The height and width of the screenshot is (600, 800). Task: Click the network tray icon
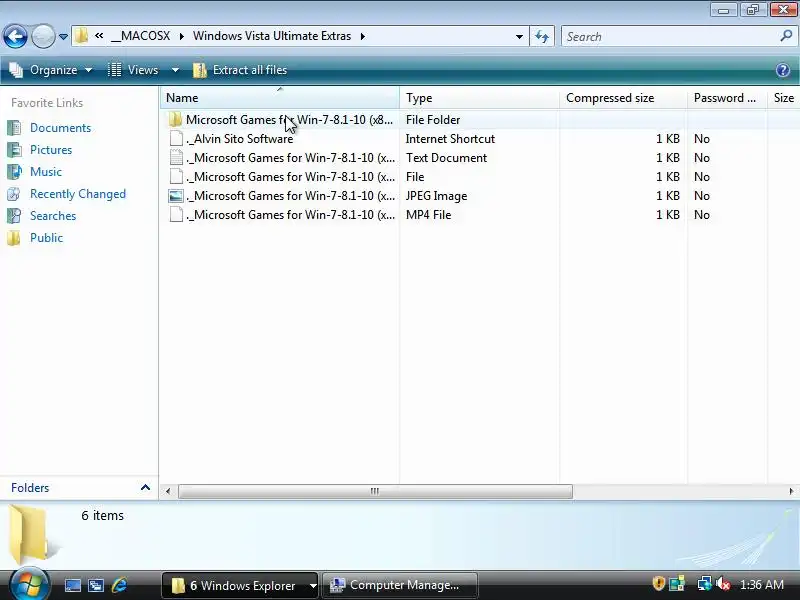pyautogui.click(x=705, y=584)
